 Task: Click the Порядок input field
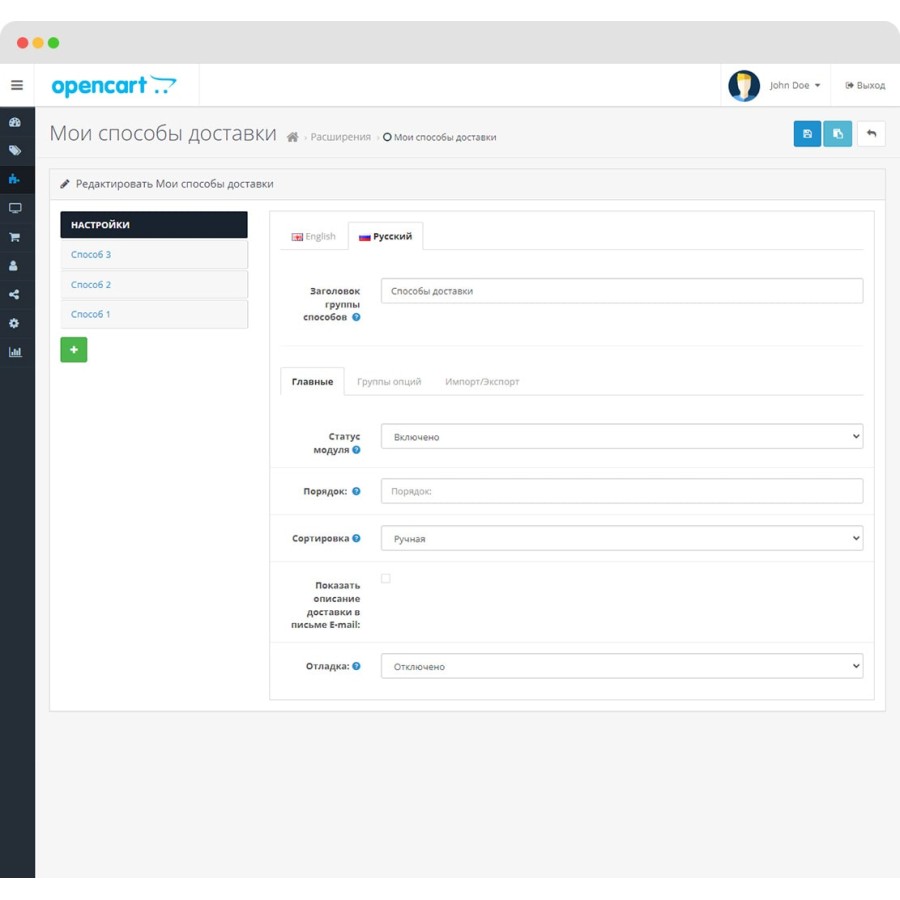pyautogui.click(x=622, y=491)
